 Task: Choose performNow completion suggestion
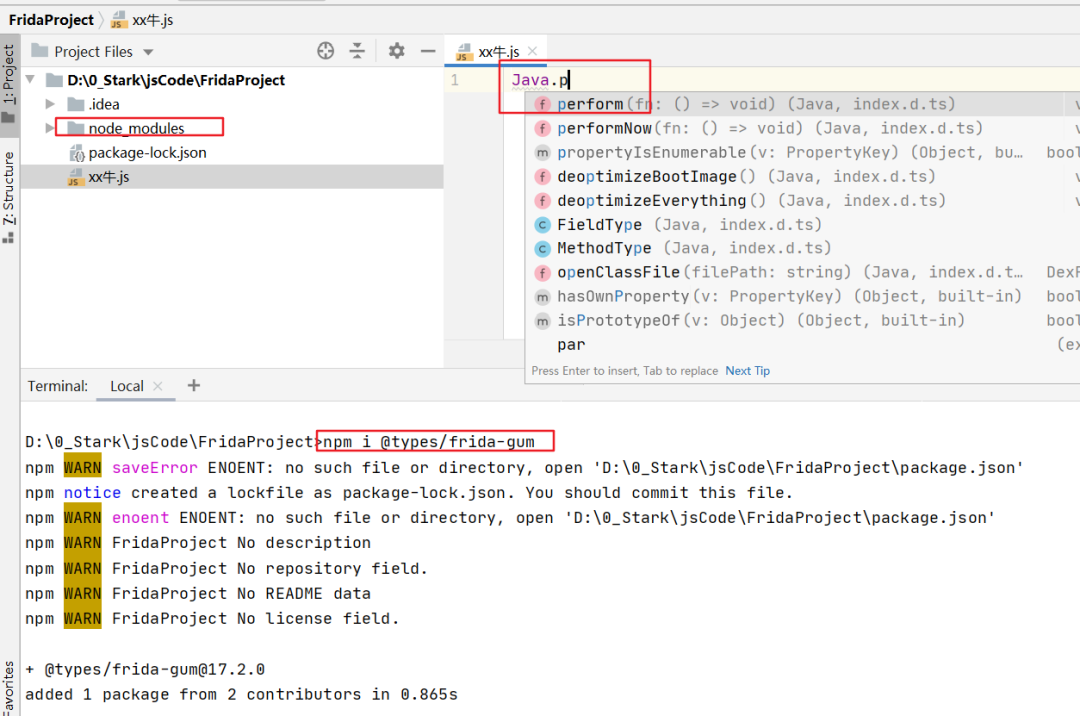tap(802, 128)
